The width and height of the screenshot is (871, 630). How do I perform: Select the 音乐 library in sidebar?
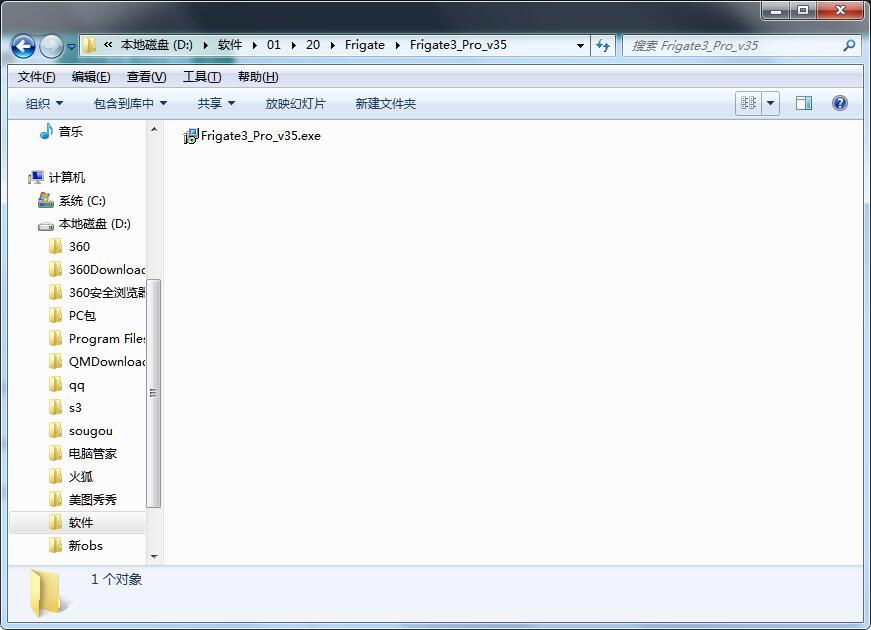(x=70, y=131)
